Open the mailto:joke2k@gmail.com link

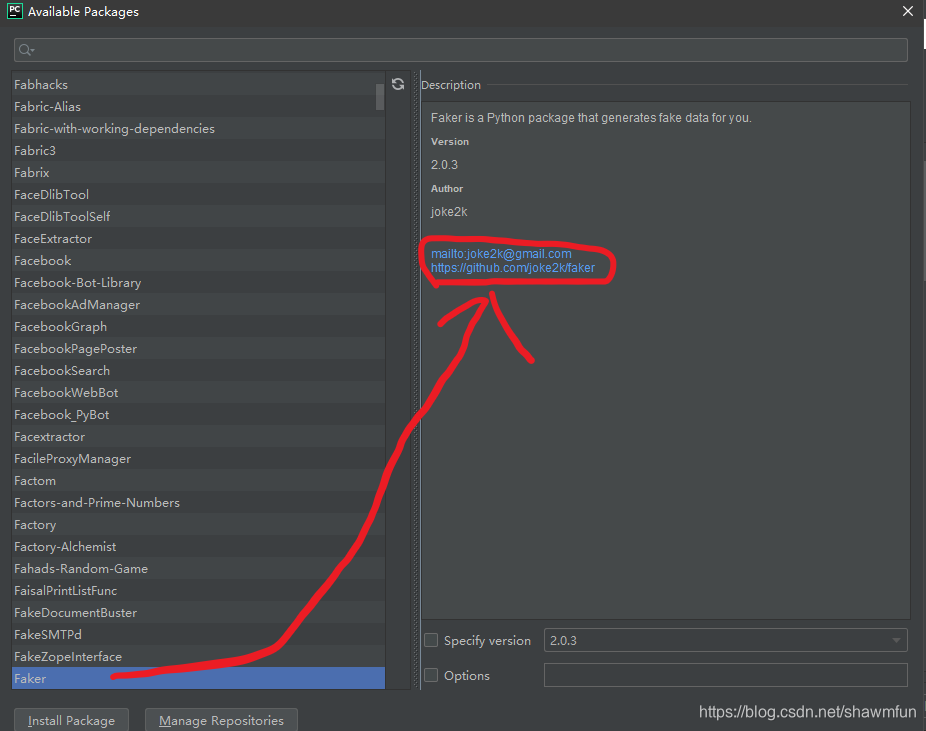coord(501,254)
